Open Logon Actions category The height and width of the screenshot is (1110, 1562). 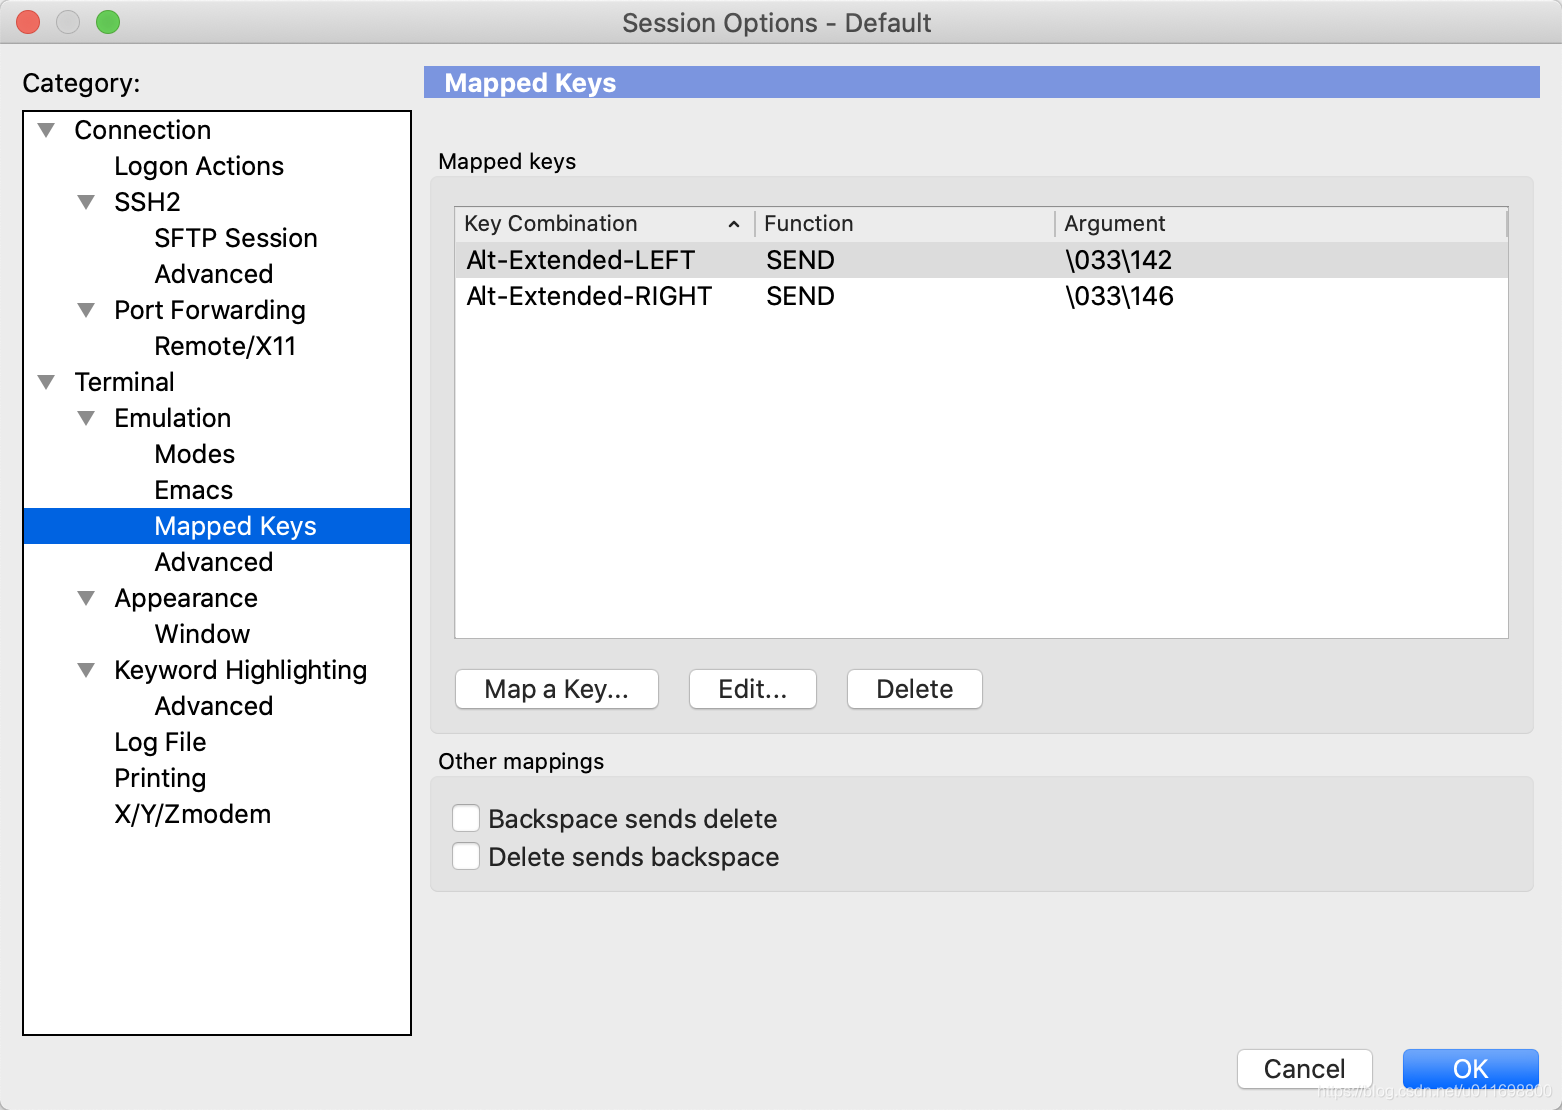click(199, 166)
